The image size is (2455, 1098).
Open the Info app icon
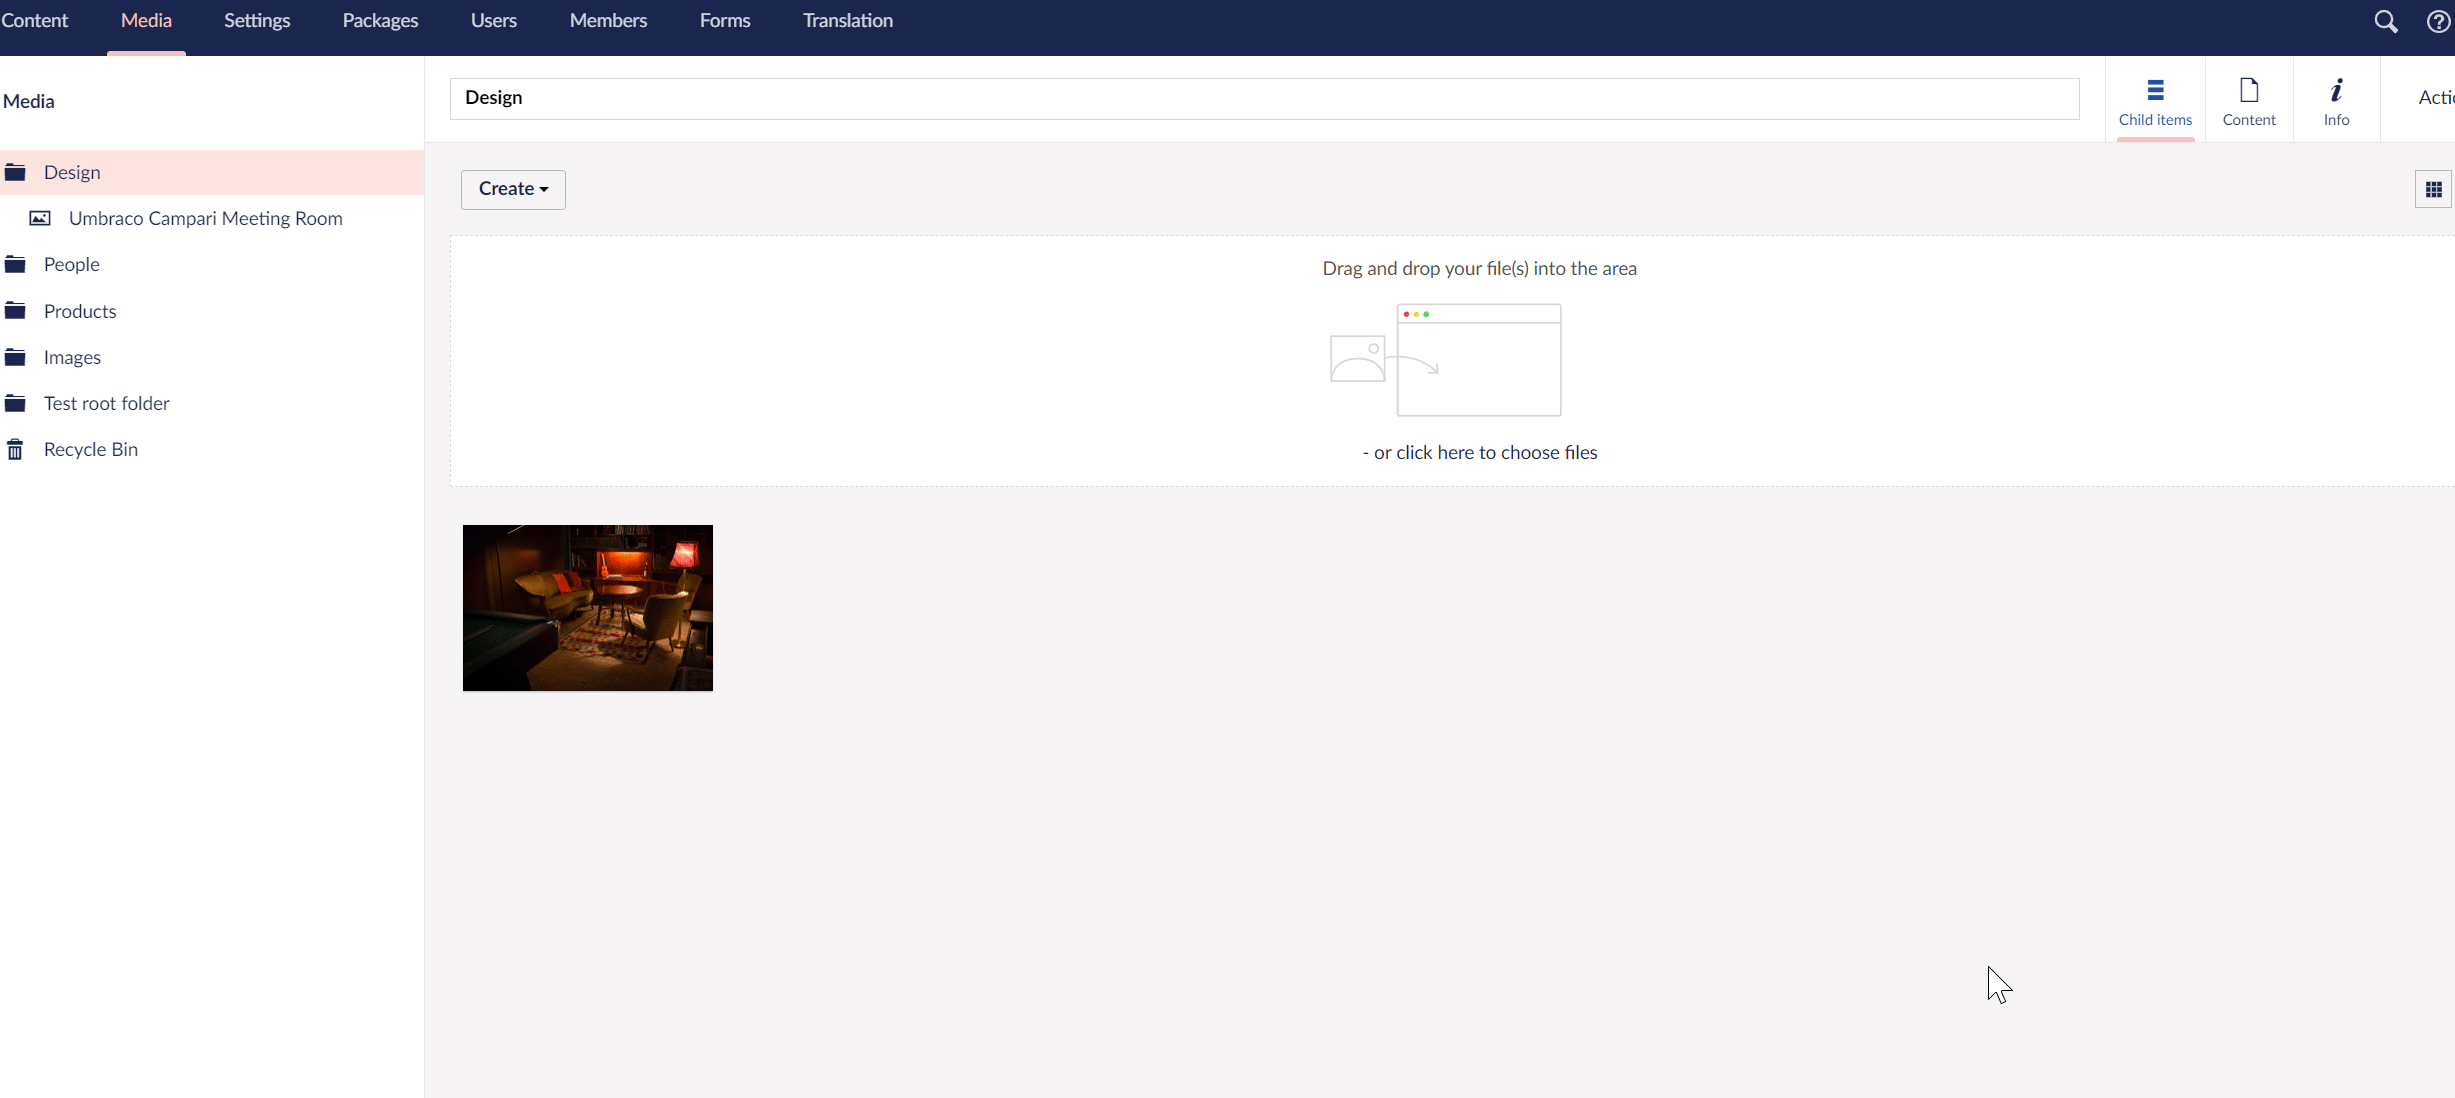click(2336, 101)
